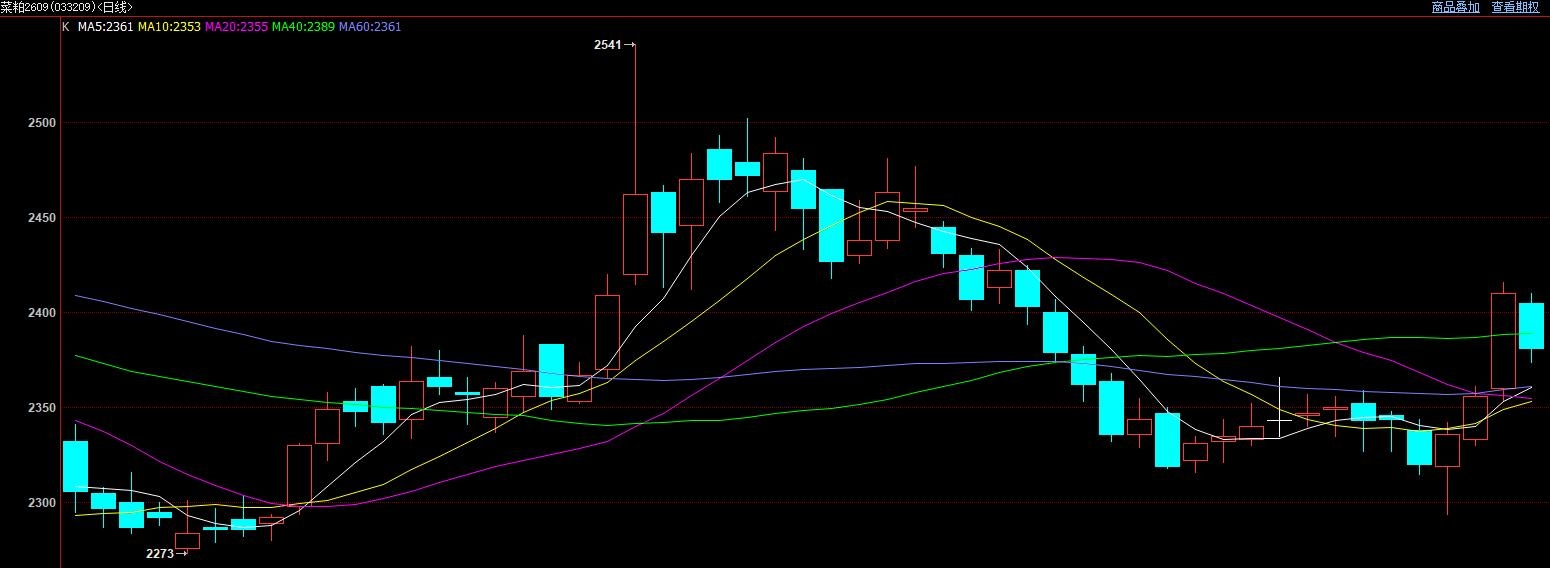Click the 2450 price axis label

41,218
